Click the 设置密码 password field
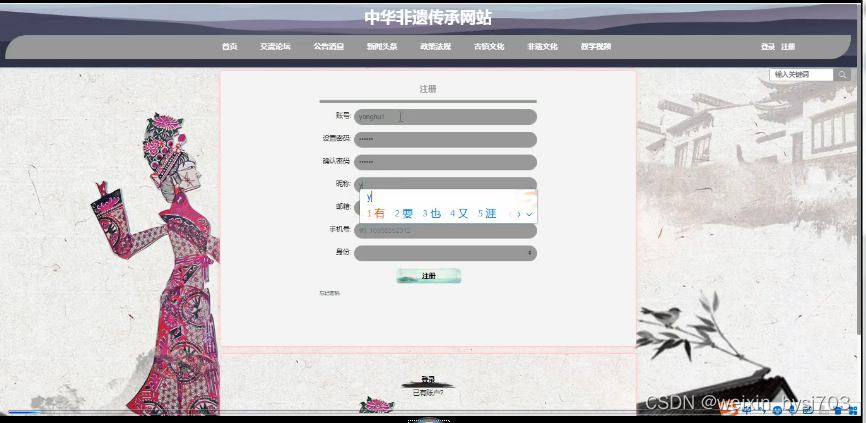 tap(445, 140)
